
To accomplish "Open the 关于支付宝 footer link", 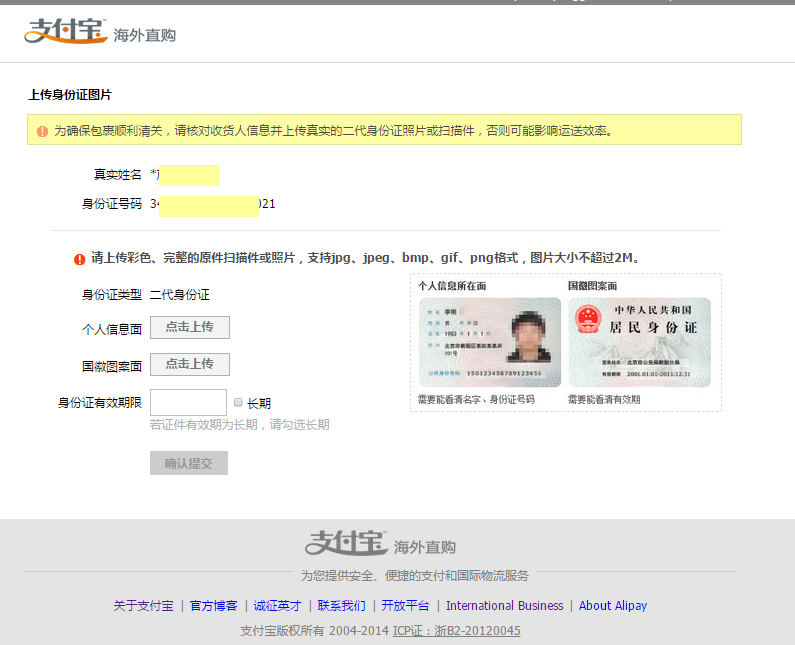I will (143, 606).
